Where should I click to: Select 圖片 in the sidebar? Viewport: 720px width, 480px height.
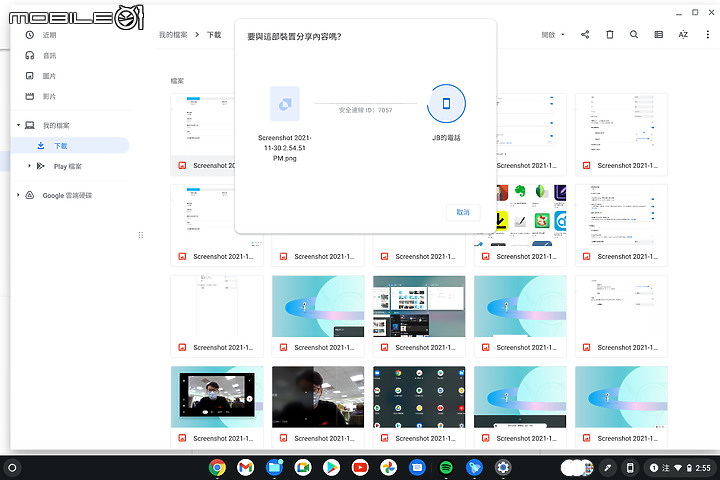point(71,76)
